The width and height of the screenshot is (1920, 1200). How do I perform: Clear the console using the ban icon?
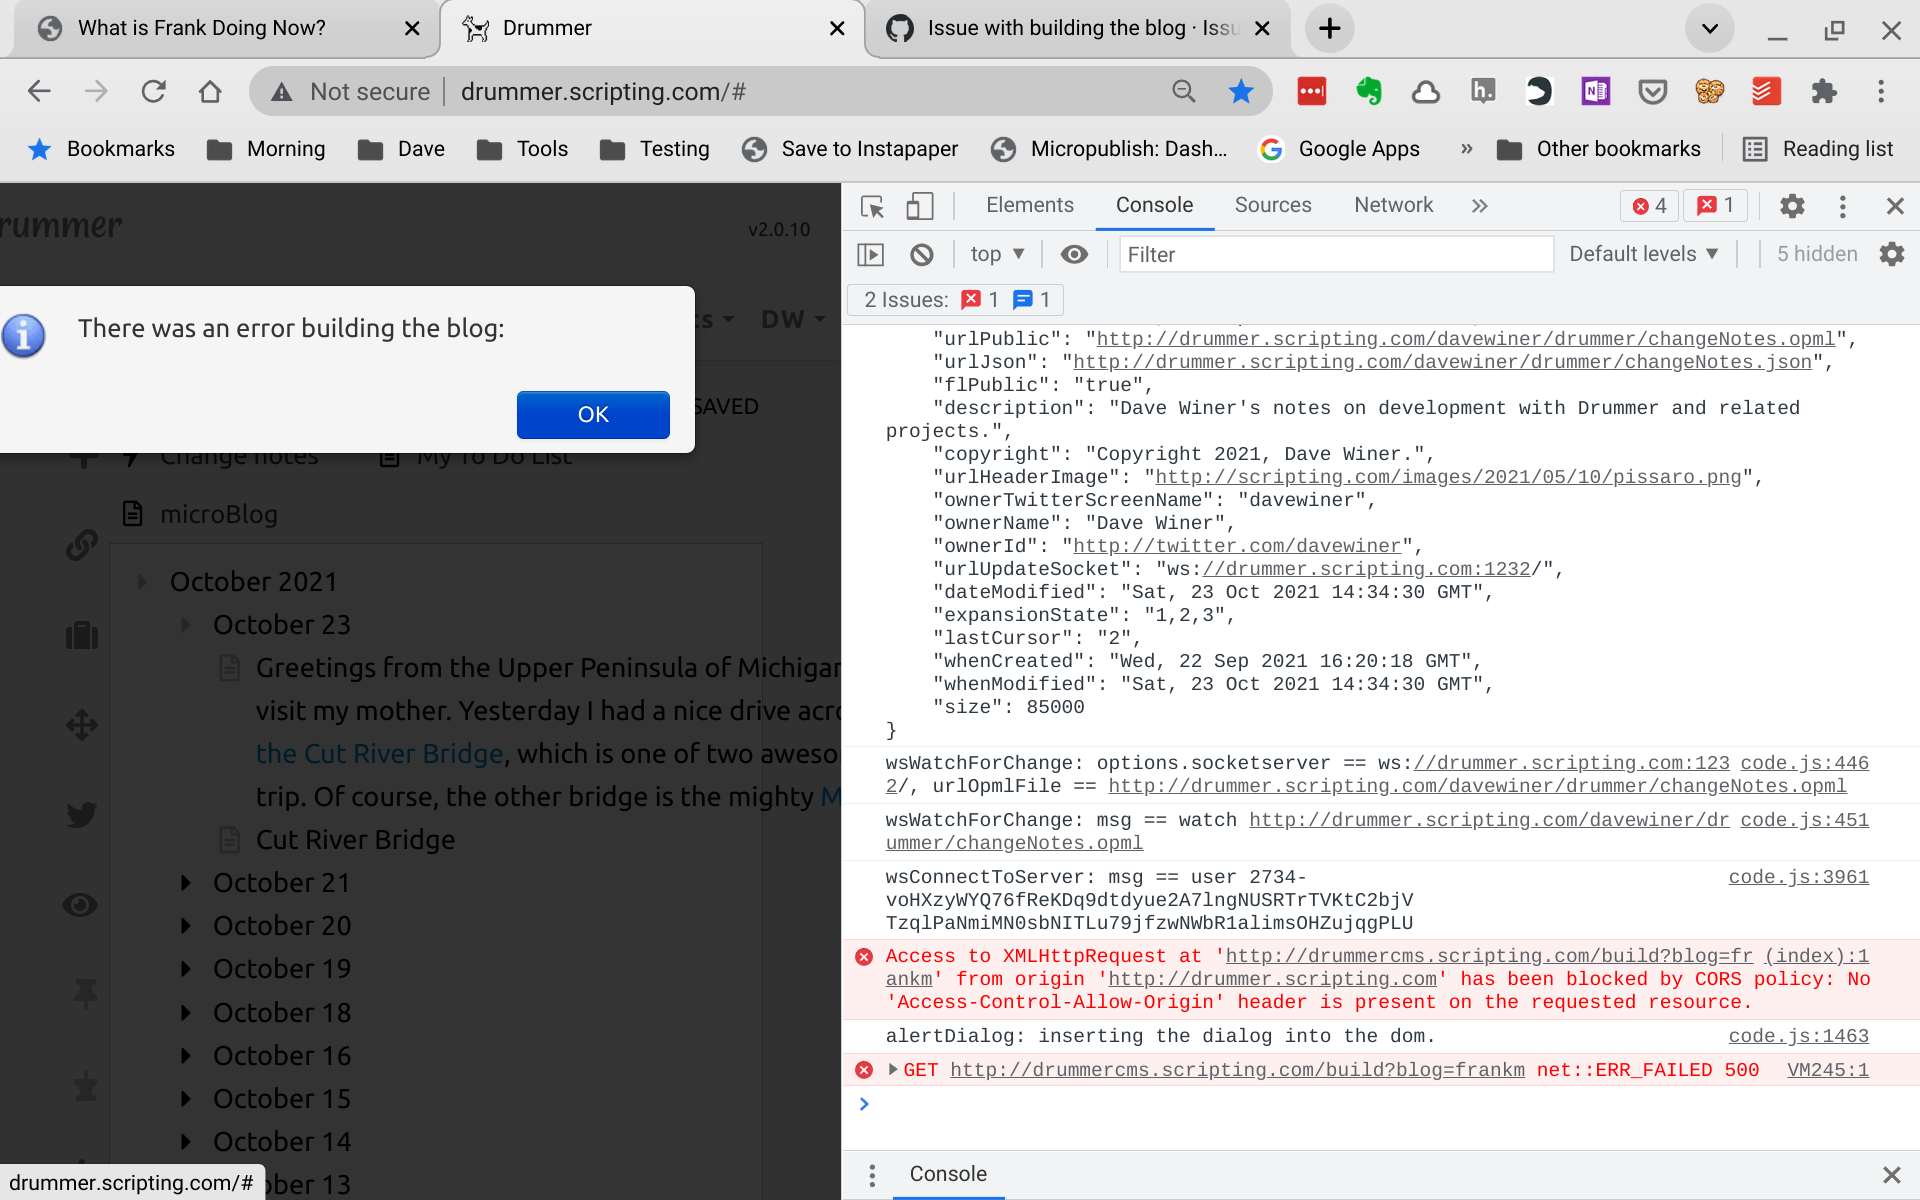coord(921,254)
